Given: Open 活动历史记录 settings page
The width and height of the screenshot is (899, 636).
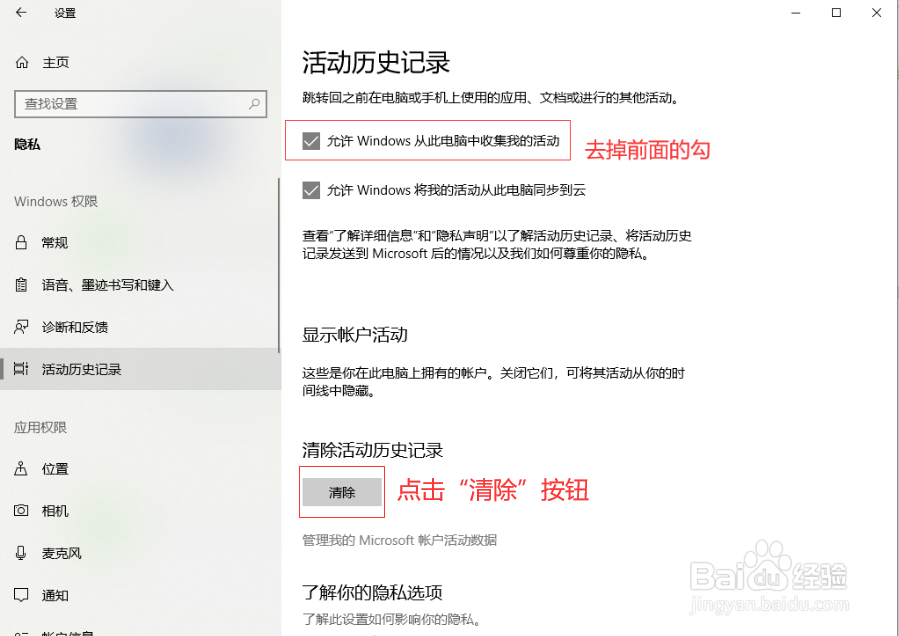Looking at the screenshot, I should tap(140, 369).
